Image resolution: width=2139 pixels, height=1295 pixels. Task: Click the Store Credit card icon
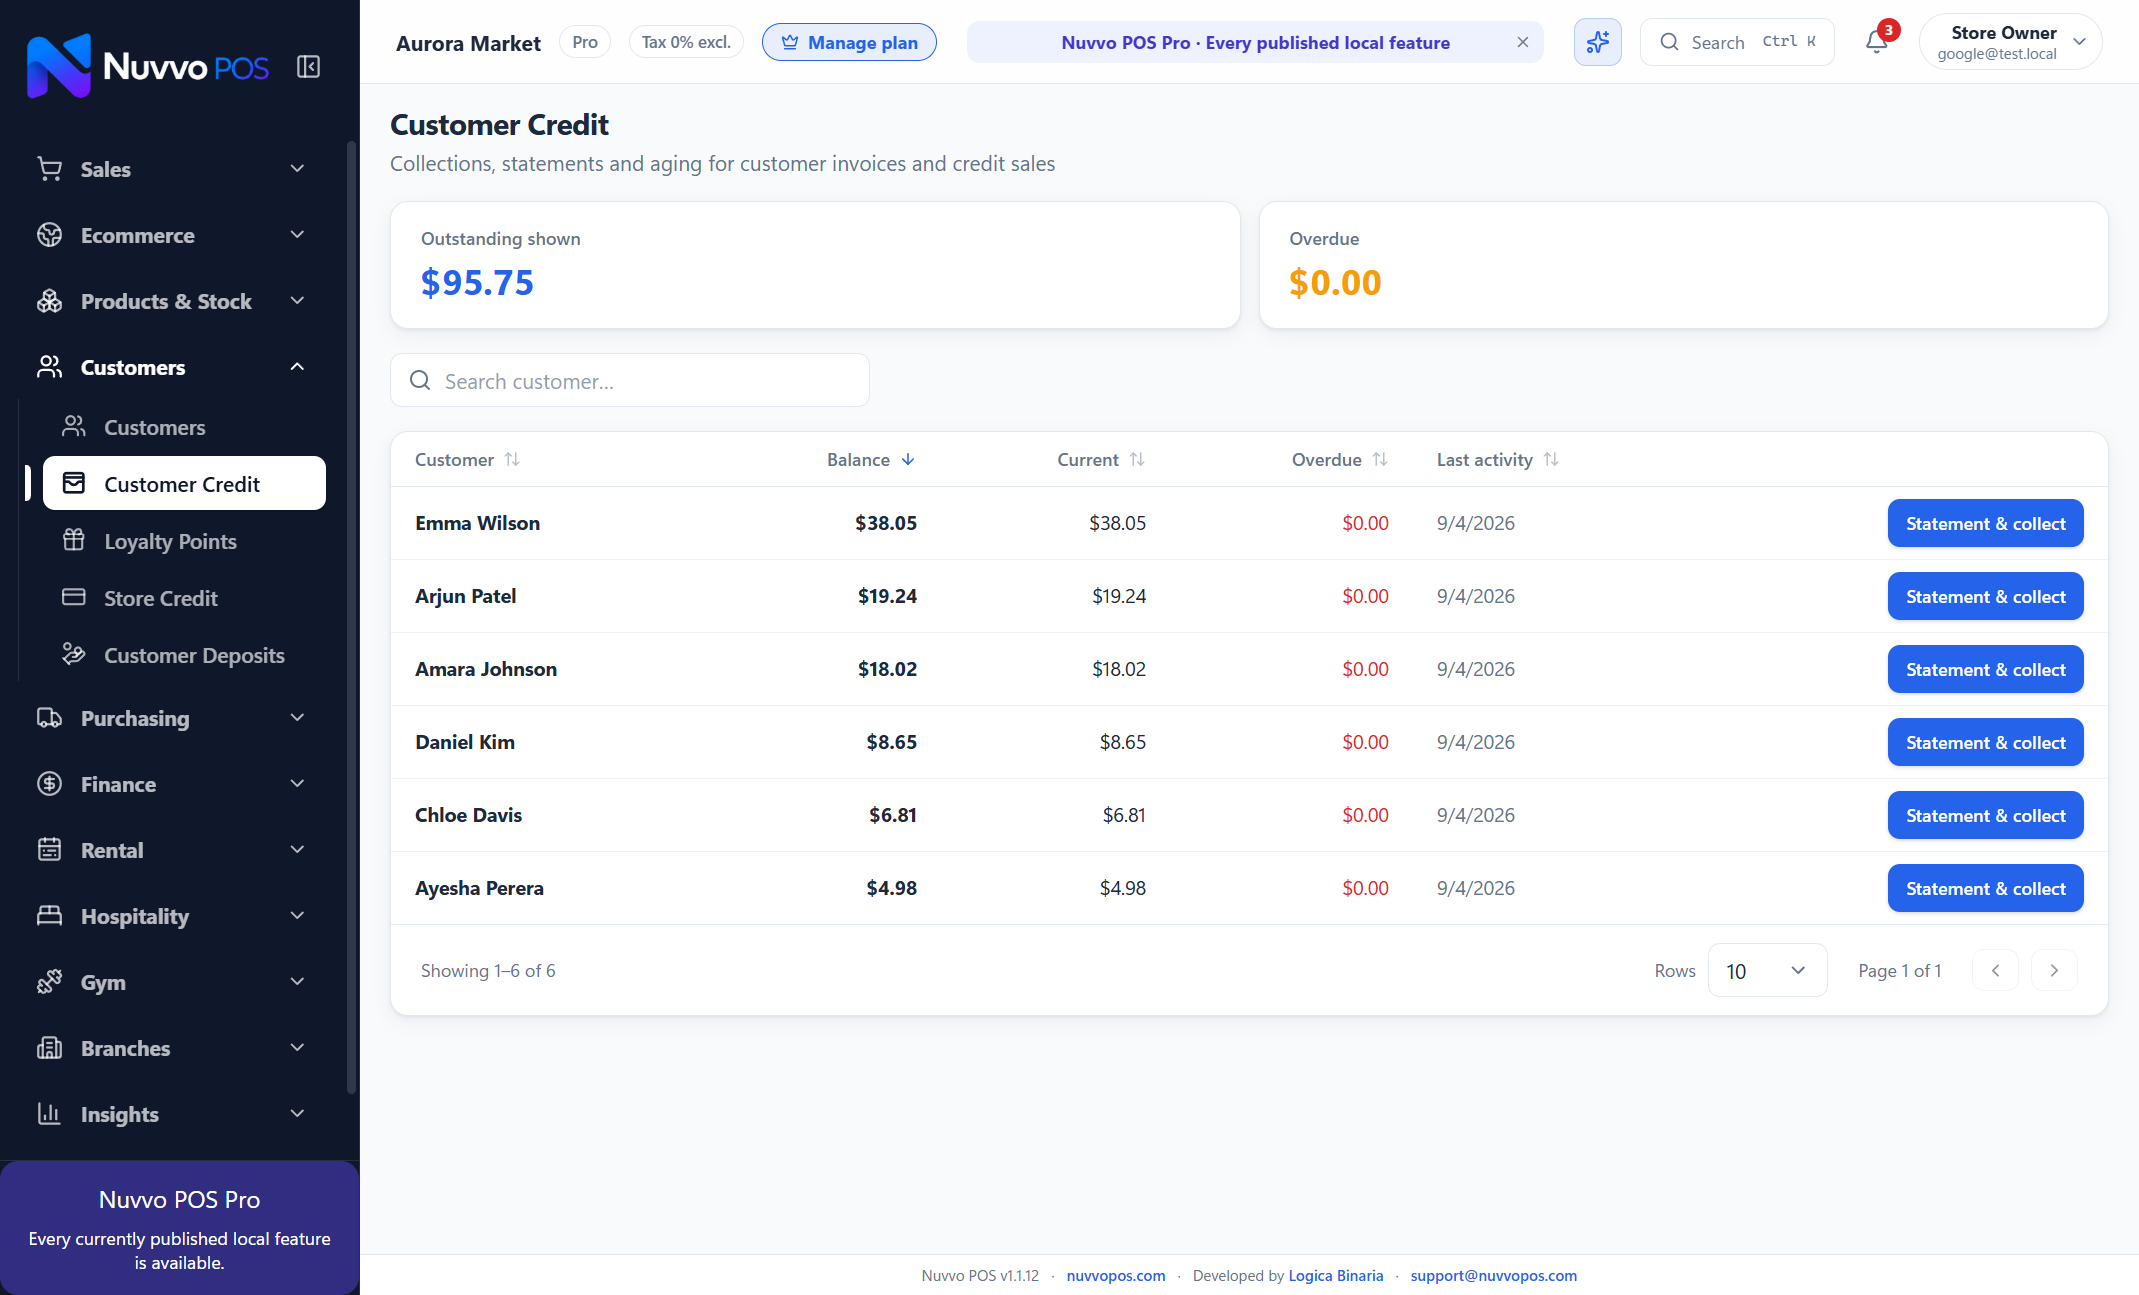[x=74, y=597]
